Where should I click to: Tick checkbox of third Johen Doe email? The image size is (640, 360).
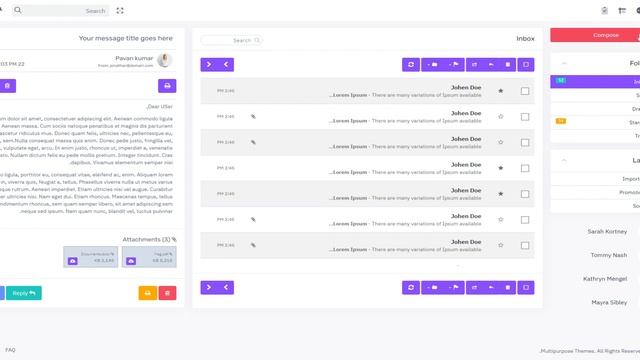pyautogui.click(x=525, y=142)
